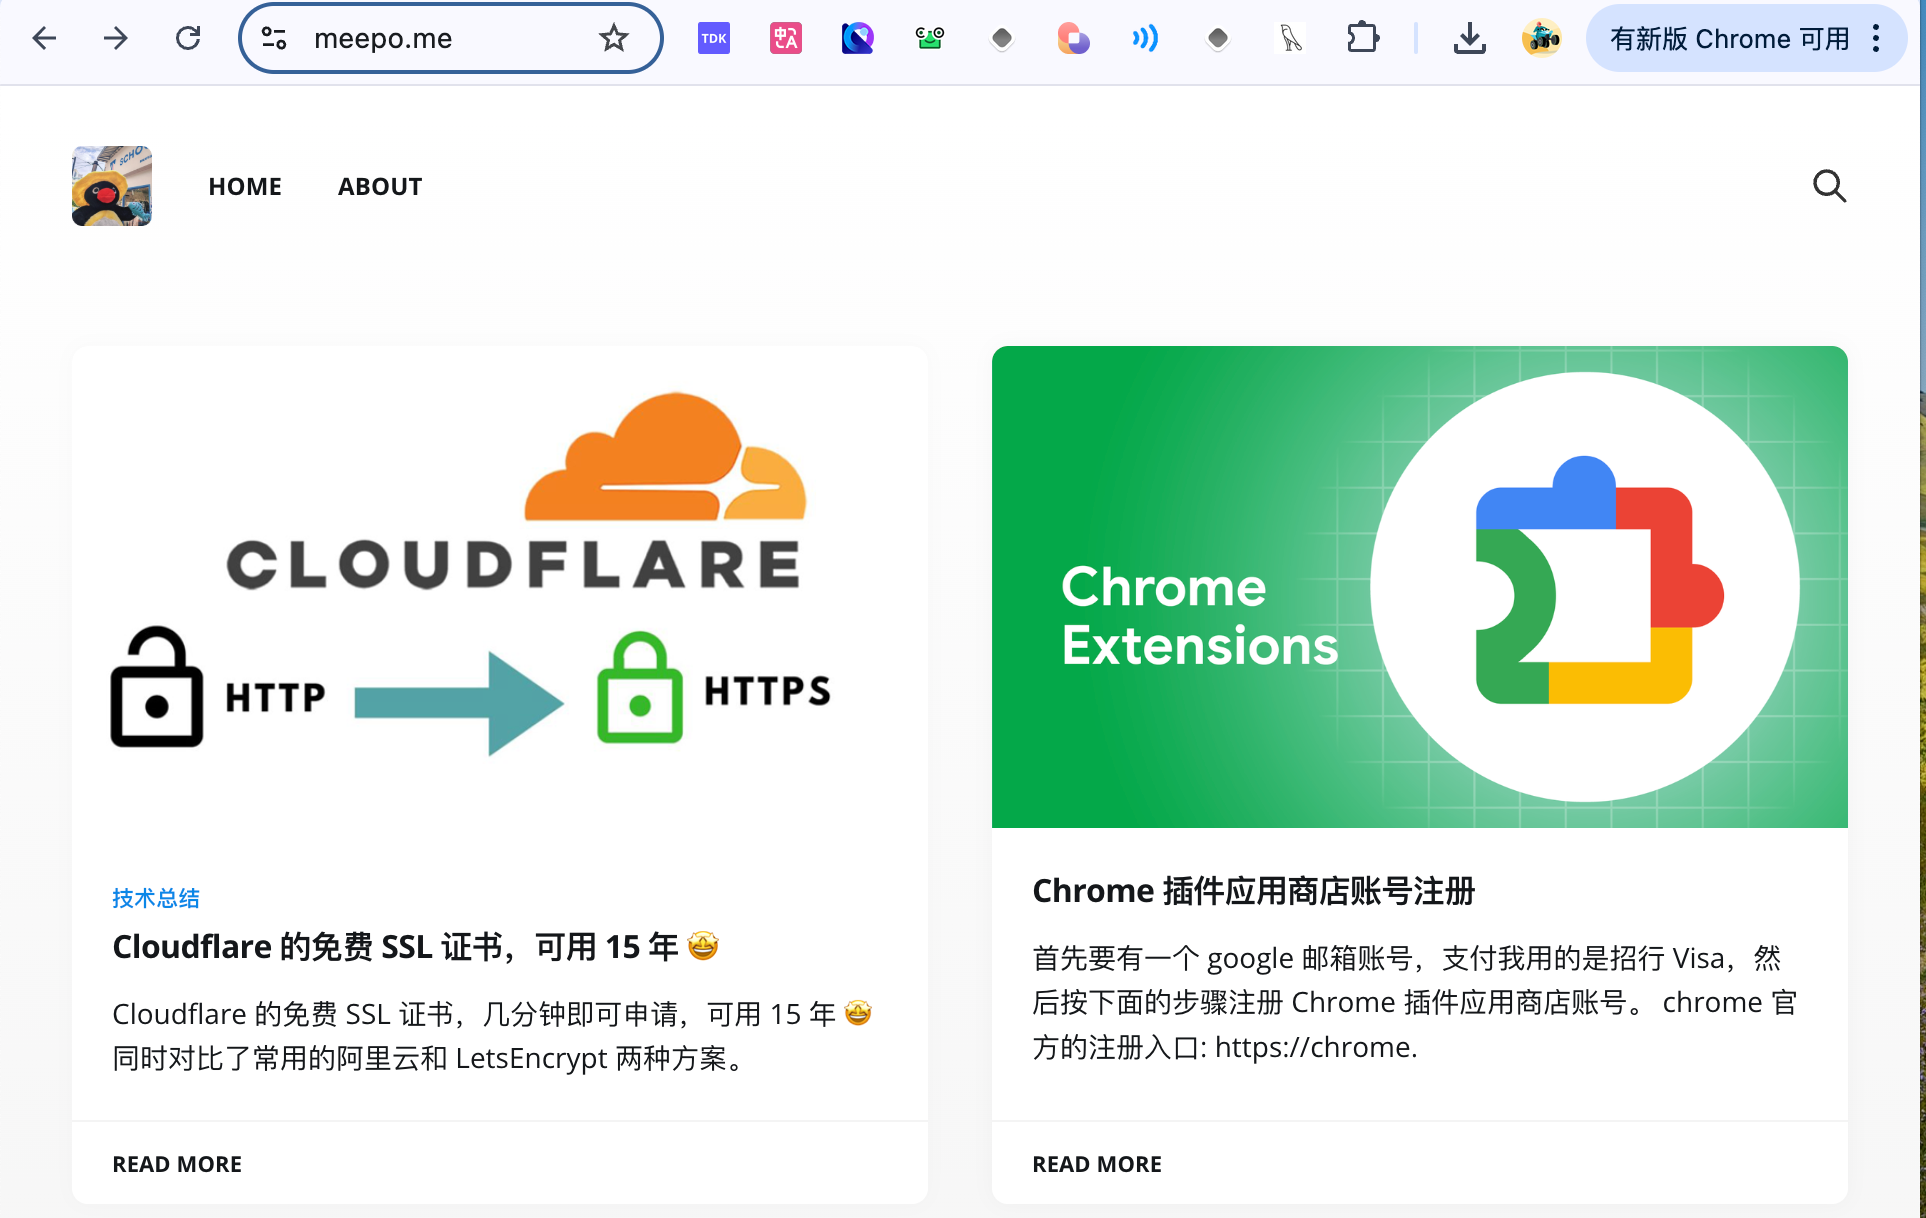
Task: Open the red translate extension
Action: coord(786,39)
